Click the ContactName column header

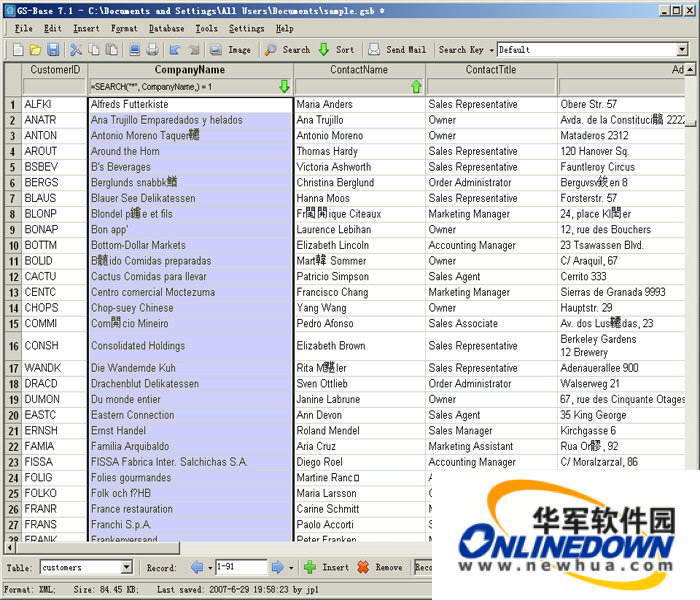pyautogui.click(x=359, y=70)
